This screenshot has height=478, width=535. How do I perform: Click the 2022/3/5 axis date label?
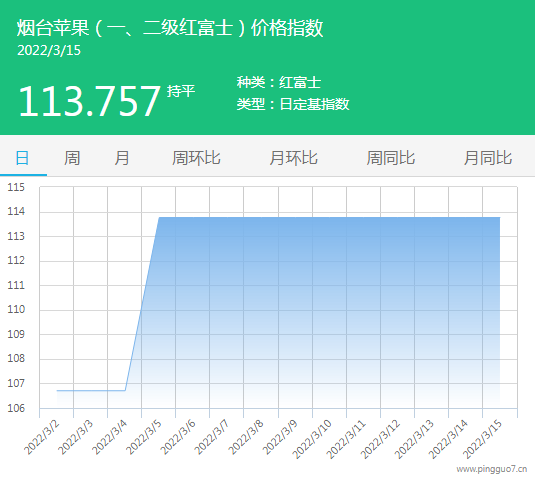point(144,437)
